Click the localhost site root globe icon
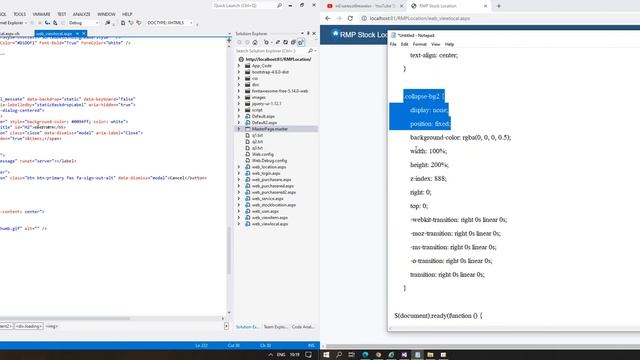640x360 pixels. coord(241,59)
